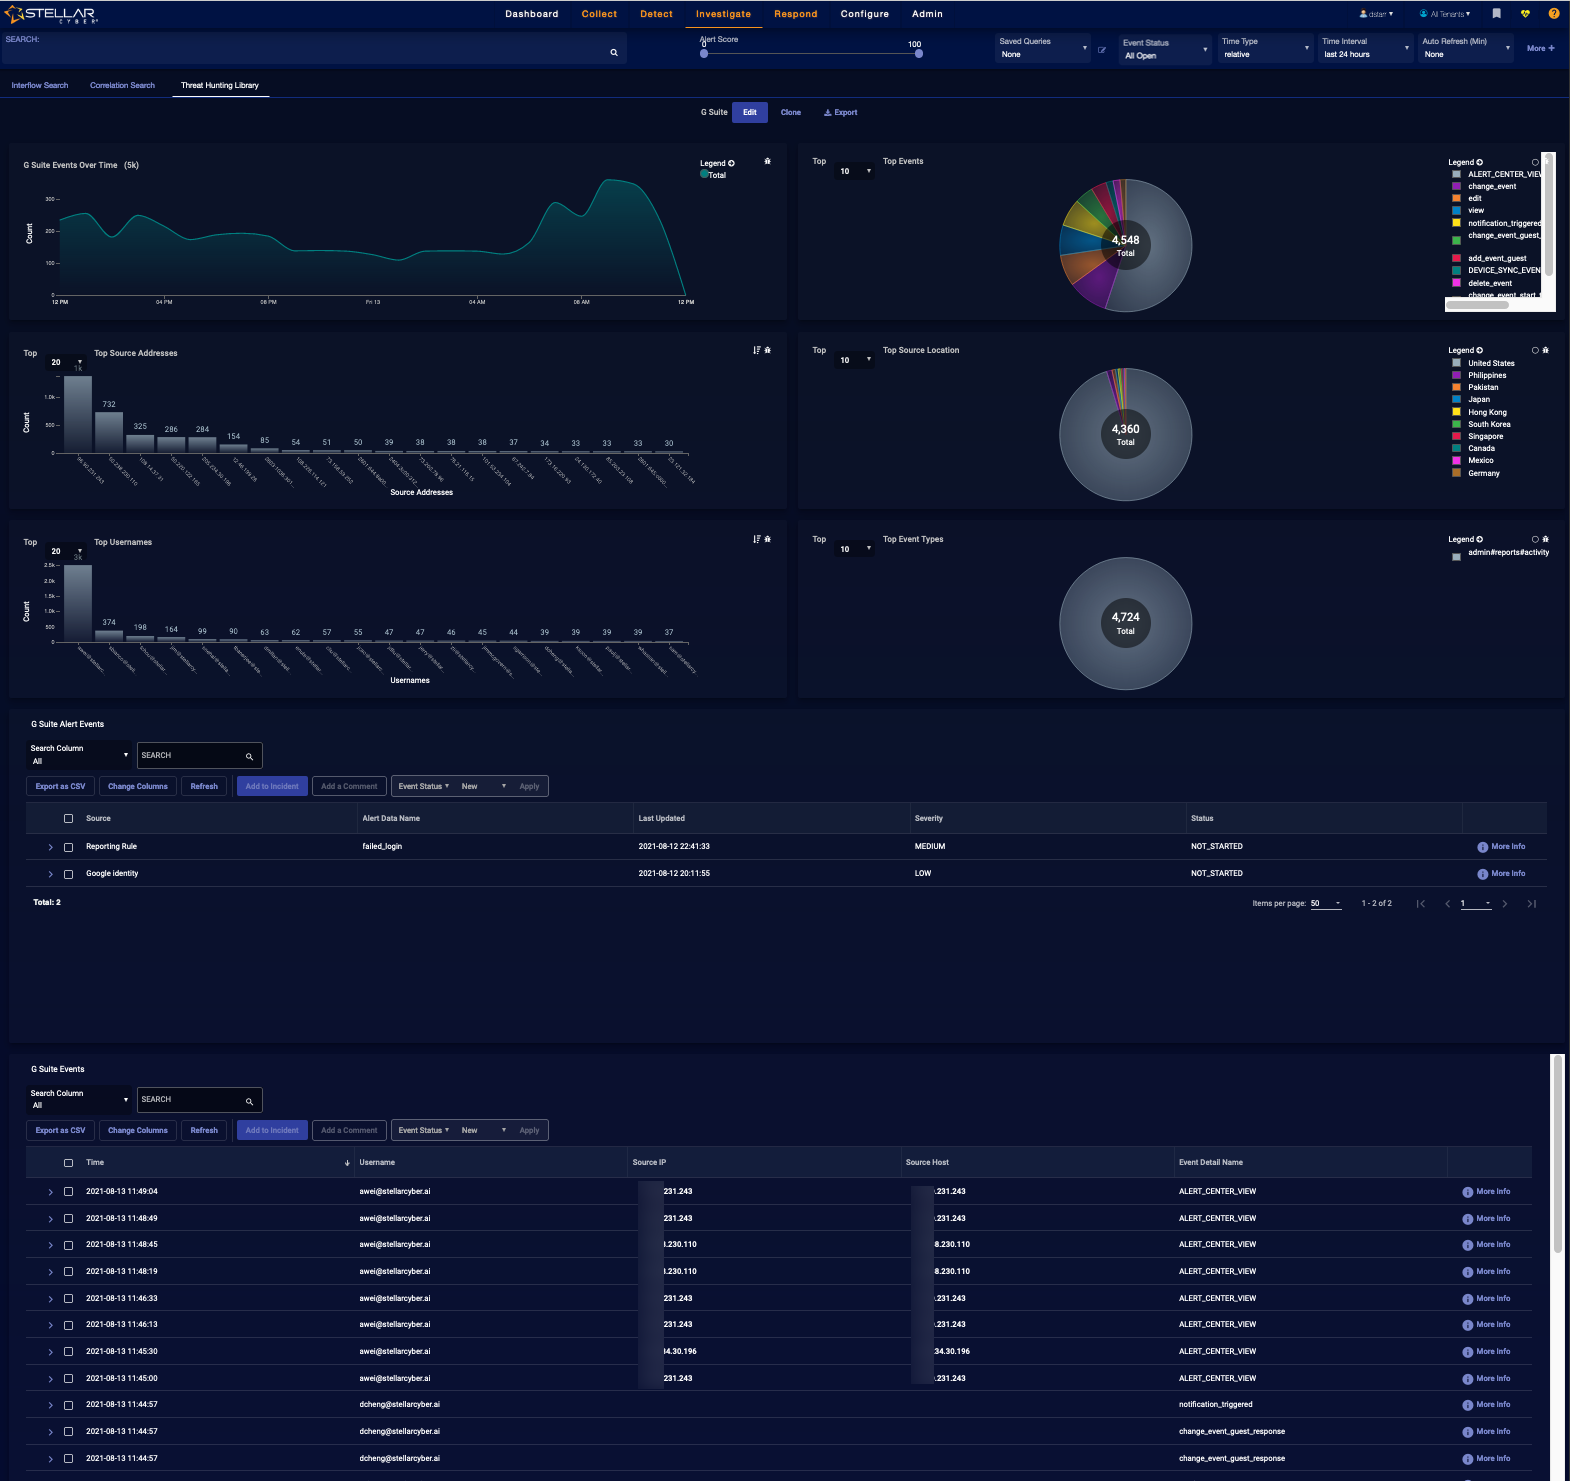Screen dimensions: 1570x1481
Task: Select all rows in G Suite Events table
Action: pyautogui.click(x=68, y=1163)
